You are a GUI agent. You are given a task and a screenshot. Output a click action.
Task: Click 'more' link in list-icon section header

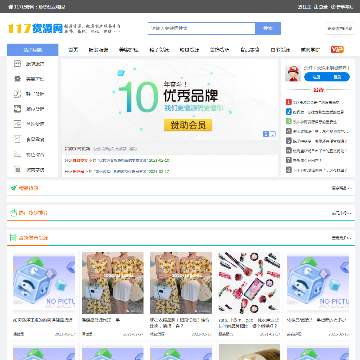(x=342, y=238)
